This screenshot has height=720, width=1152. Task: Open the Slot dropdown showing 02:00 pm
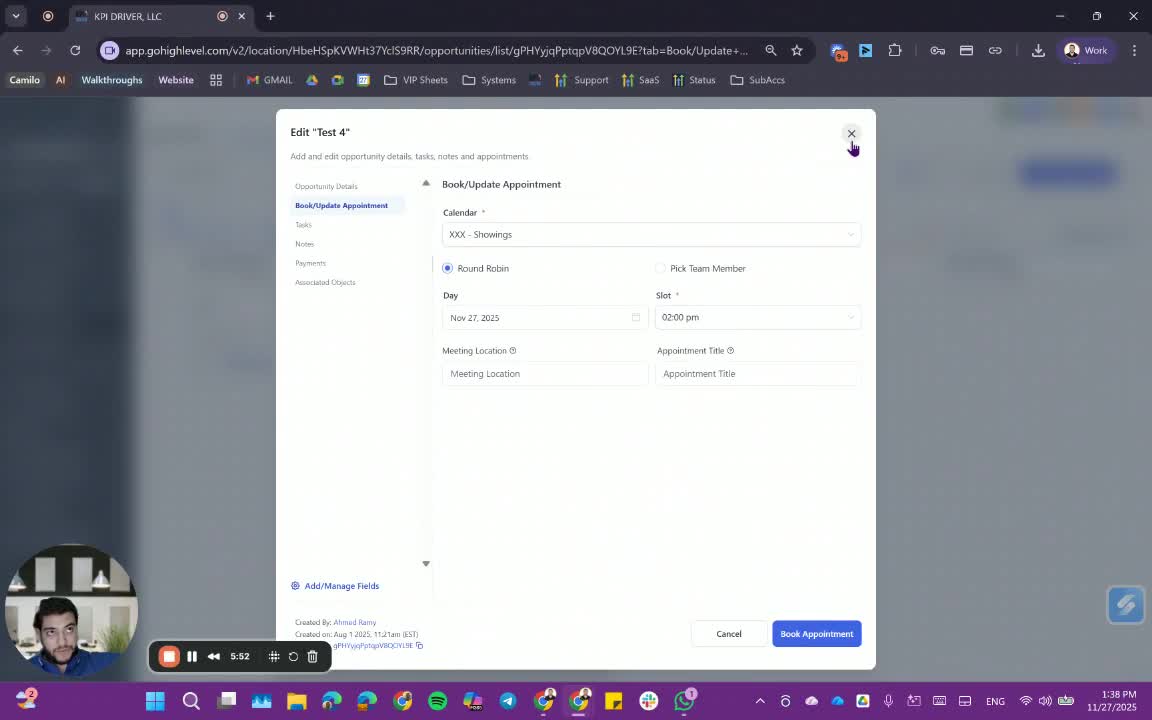(x=757, y=317)
